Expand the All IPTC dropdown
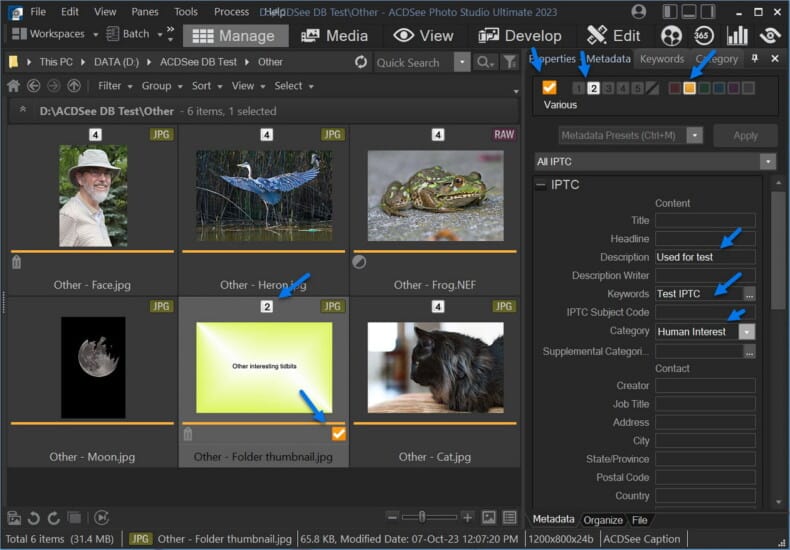Image resolution: width=790 pixels, height=550 pixels. [x=767, y=161]
